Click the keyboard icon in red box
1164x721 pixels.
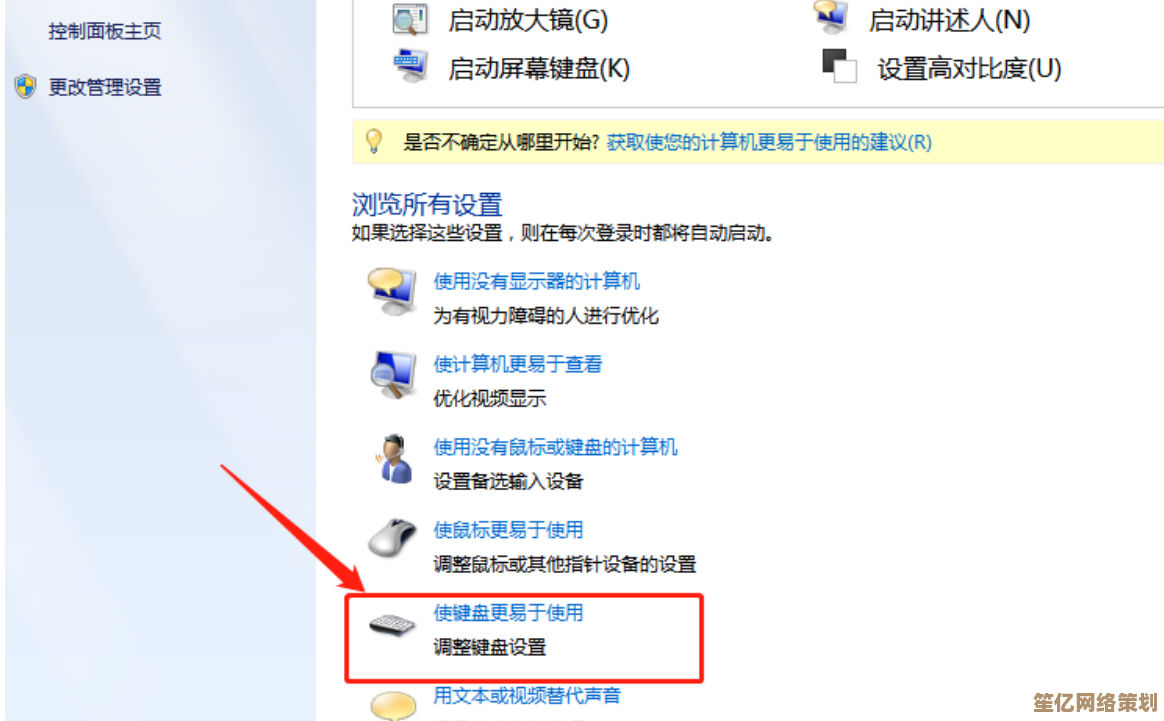tap(393, 625)
